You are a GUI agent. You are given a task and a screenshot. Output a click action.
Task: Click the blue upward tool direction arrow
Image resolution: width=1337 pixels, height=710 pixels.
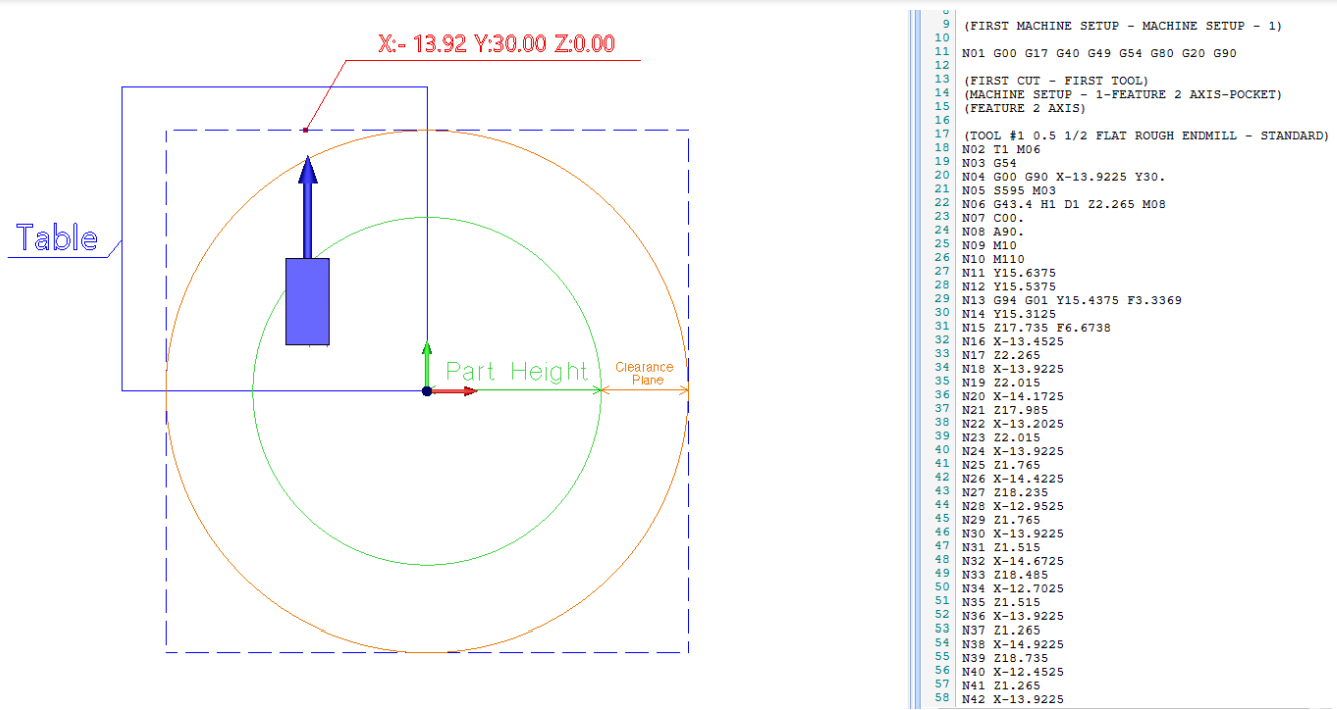(308, 206)
